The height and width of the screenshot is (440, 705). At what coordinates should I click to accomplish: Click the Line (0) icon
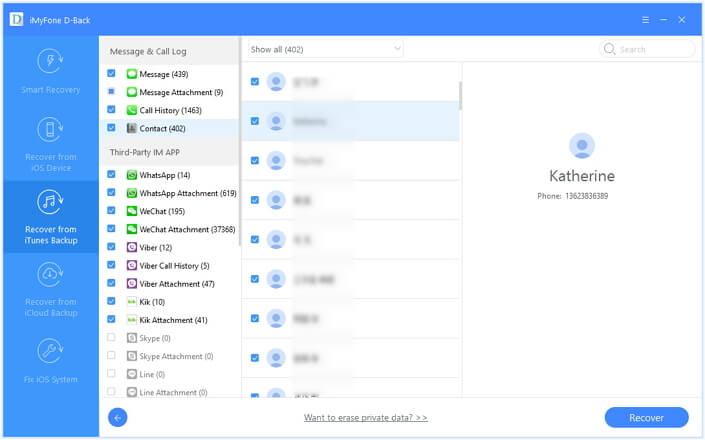[x=131, y=374]
